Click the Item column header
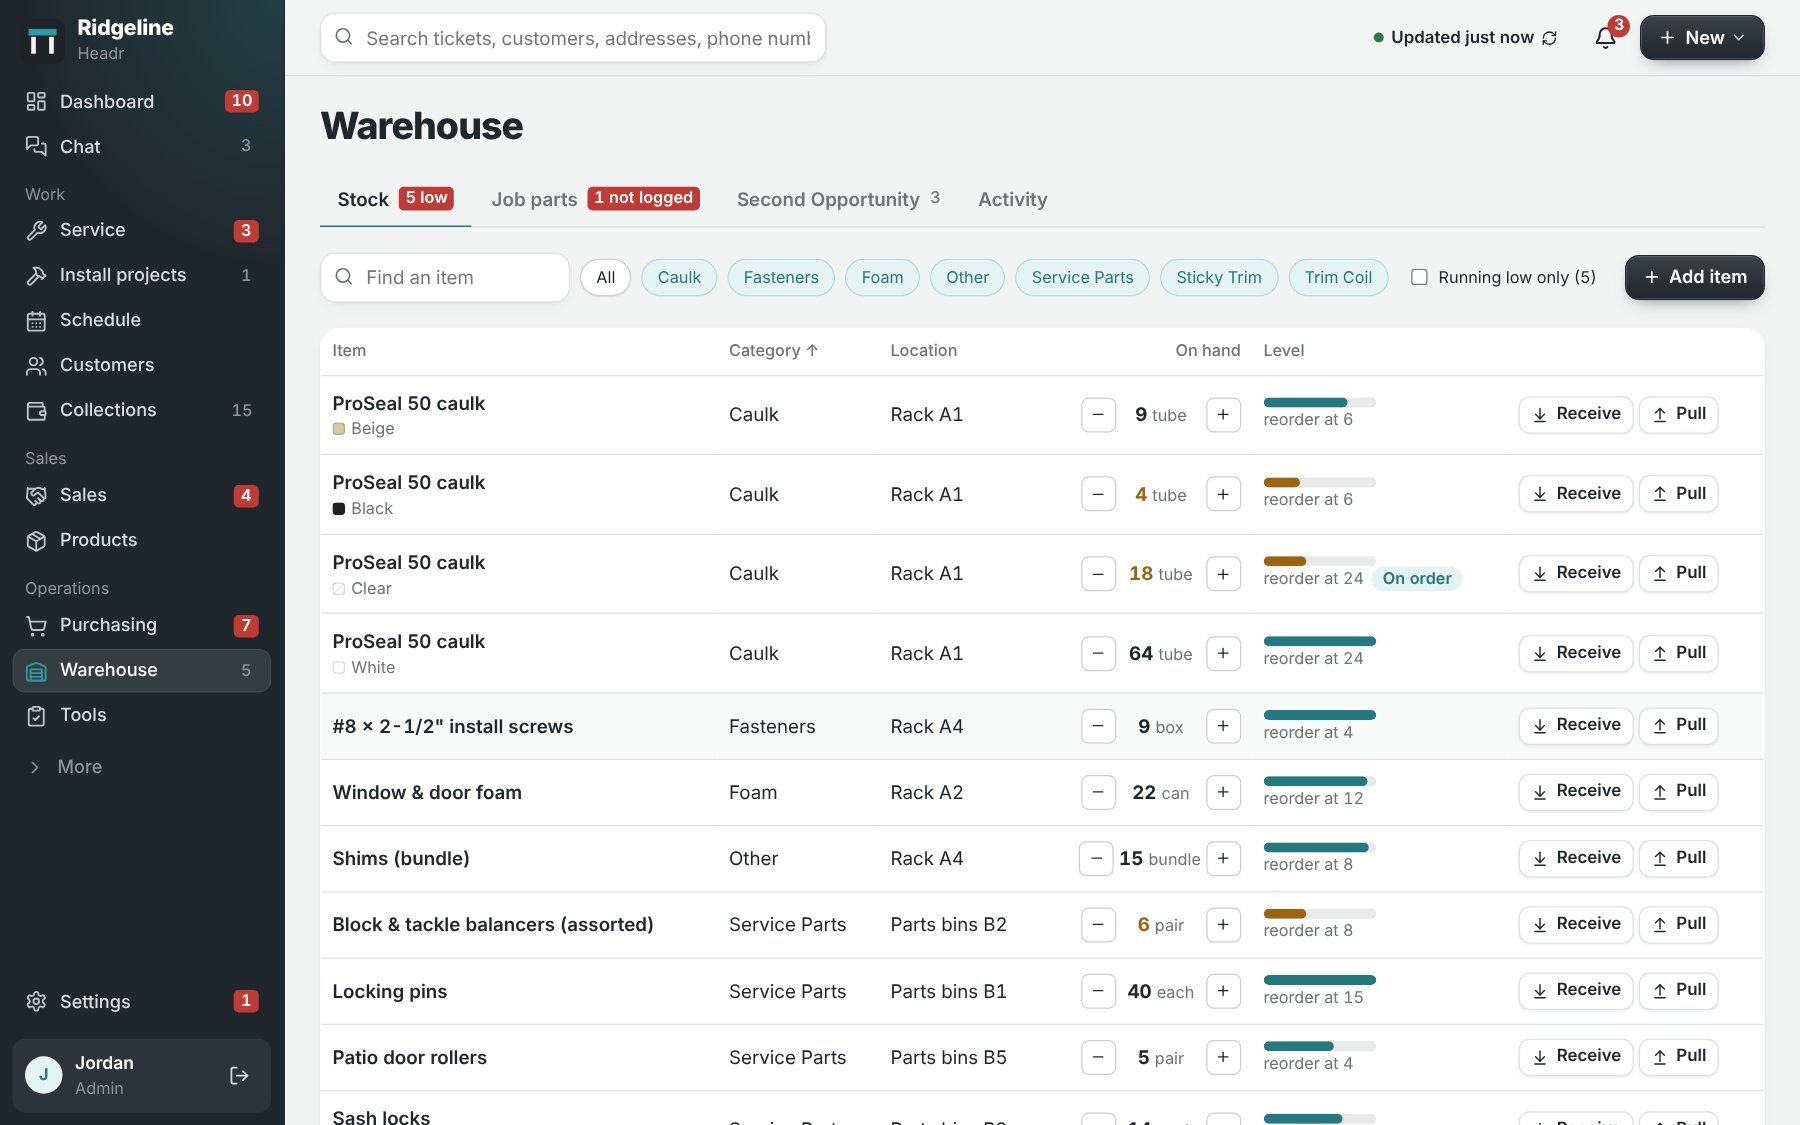 point(349,350)
